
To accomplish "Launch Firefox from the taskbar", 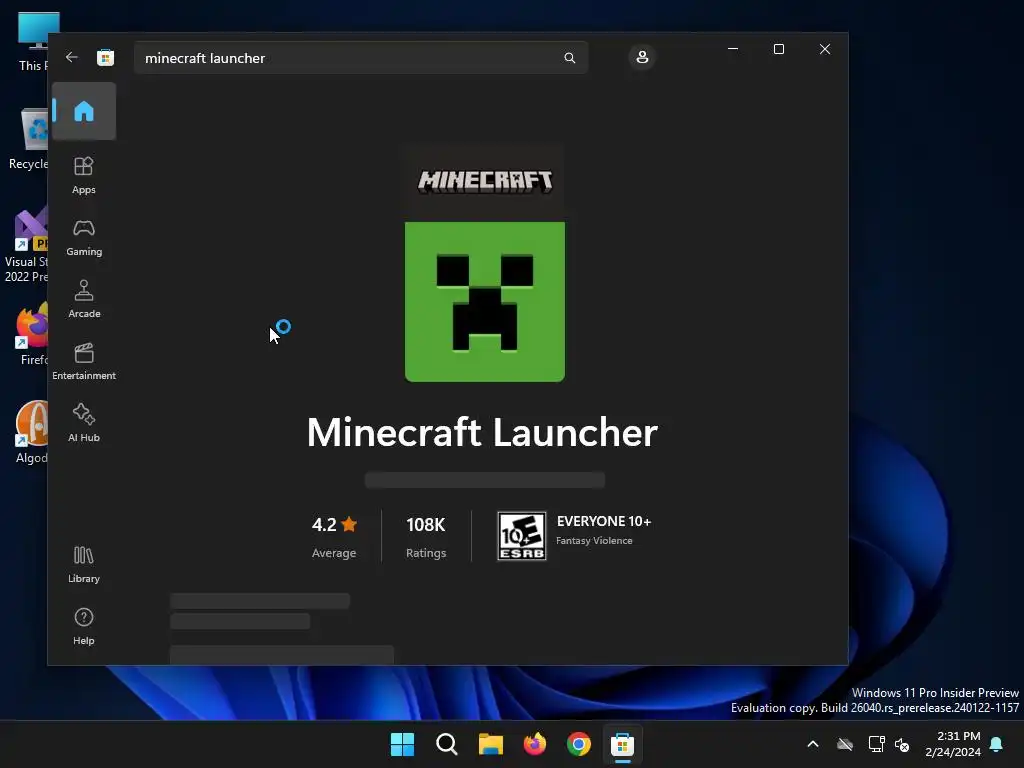I will [535, 744].
